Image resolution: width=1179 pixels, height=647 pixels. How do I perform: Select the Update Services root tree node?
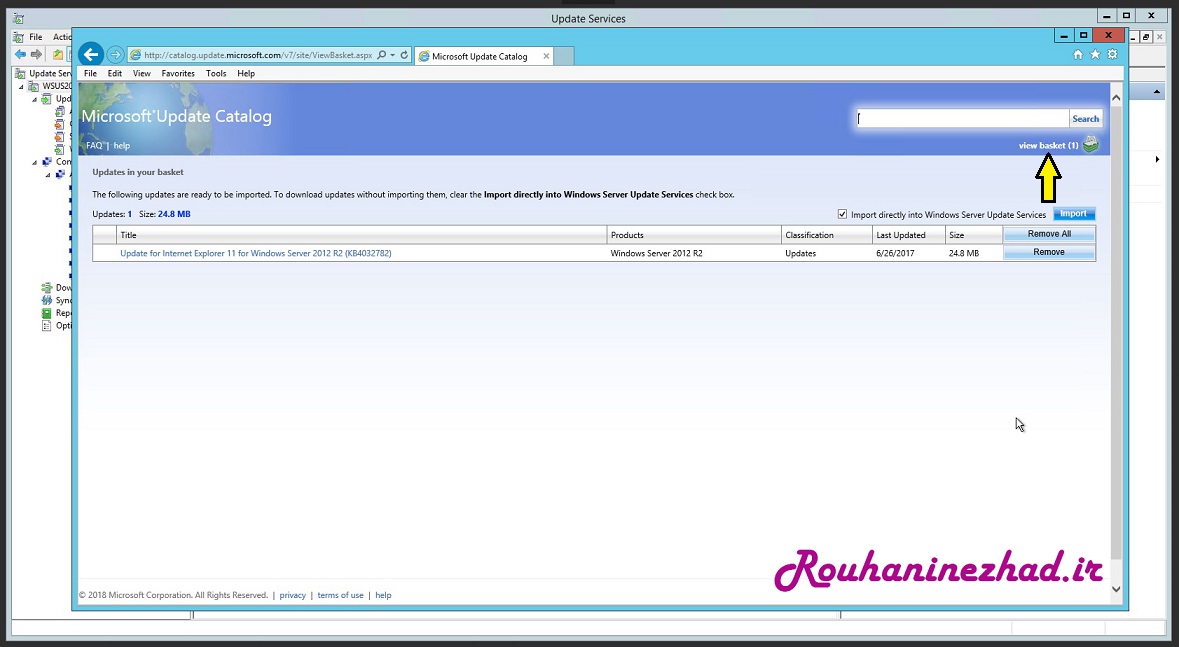click(x=44, y=73)
